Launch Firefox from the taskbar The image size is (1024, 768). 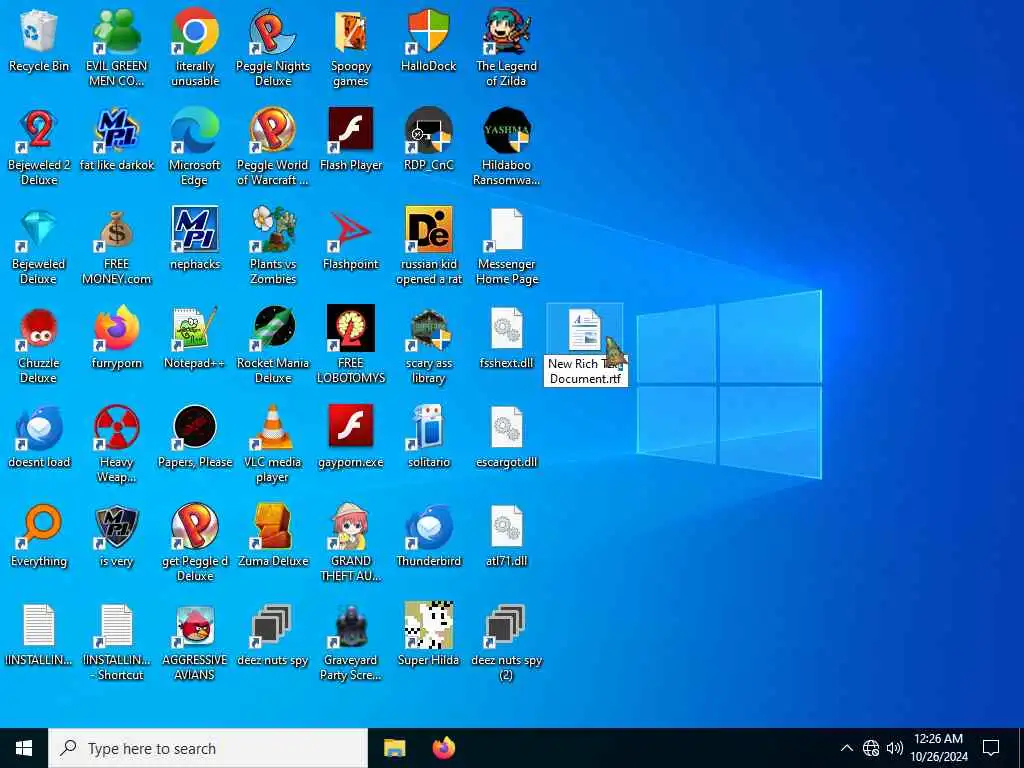444,748
